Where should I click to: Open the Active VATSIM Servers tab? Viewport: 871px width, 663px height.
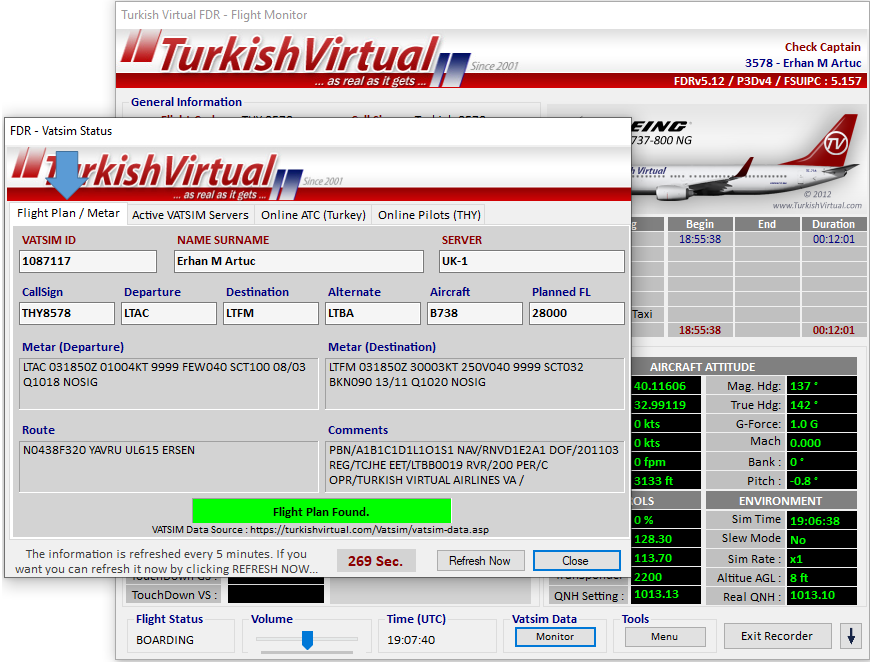(x=191, y=215)
